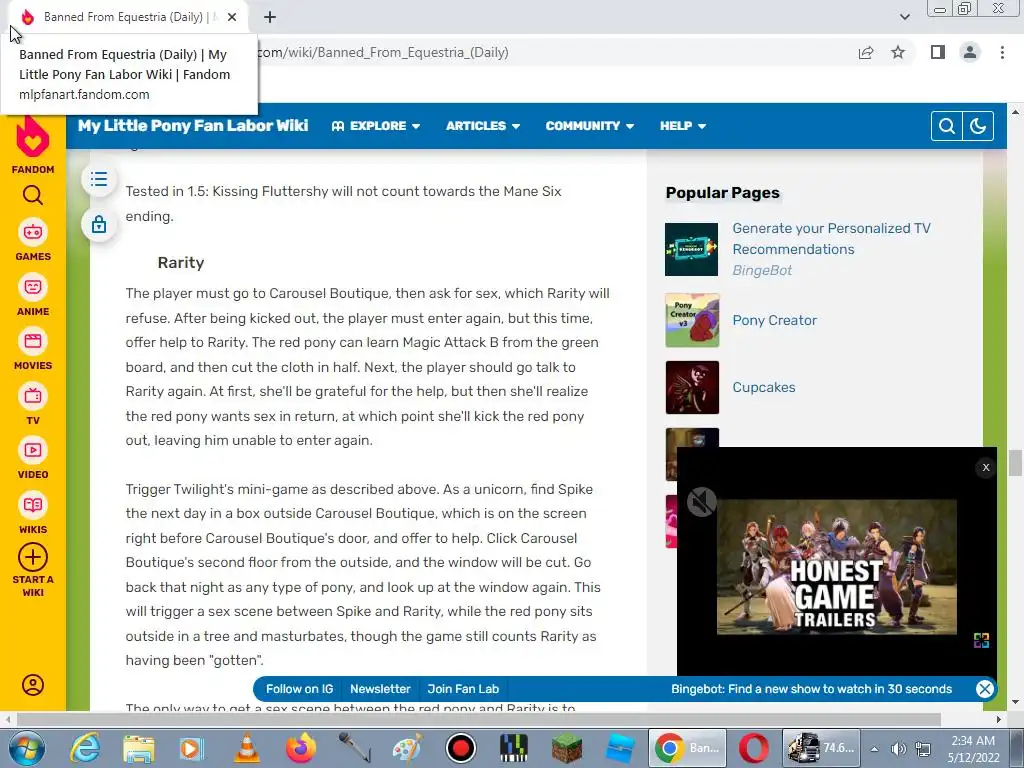Viewport: 1024px width, 768px height.
Task: Close the floating video player
Action: click(985, 467)
